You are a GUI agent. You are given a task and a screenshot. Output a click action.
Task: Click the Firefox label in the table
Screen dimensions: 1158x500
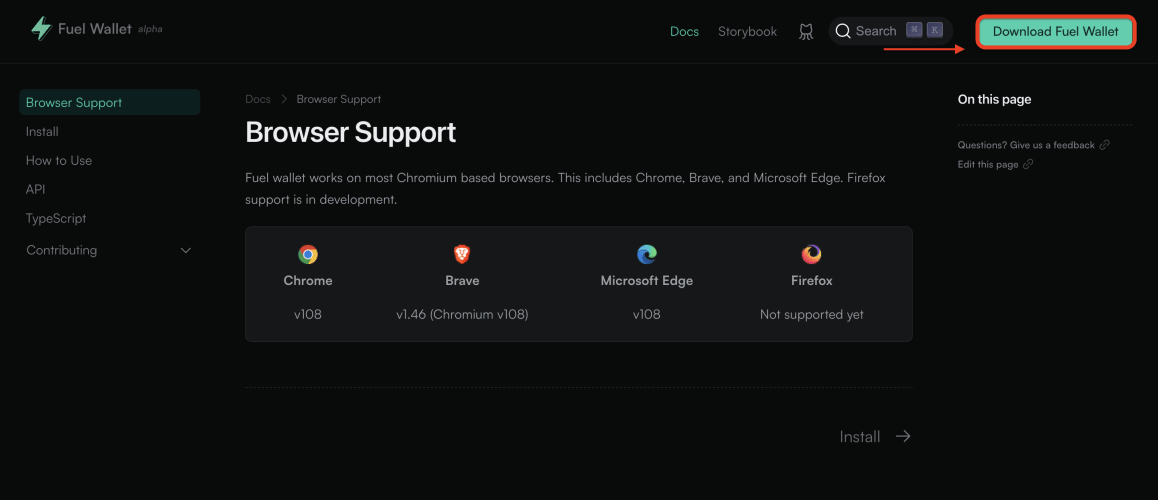click(x=812, y=281)
